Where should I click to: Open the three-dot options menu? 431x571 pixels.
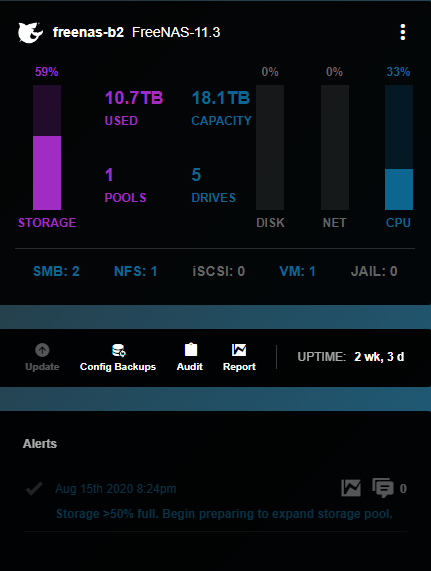(x=403, y=32)
